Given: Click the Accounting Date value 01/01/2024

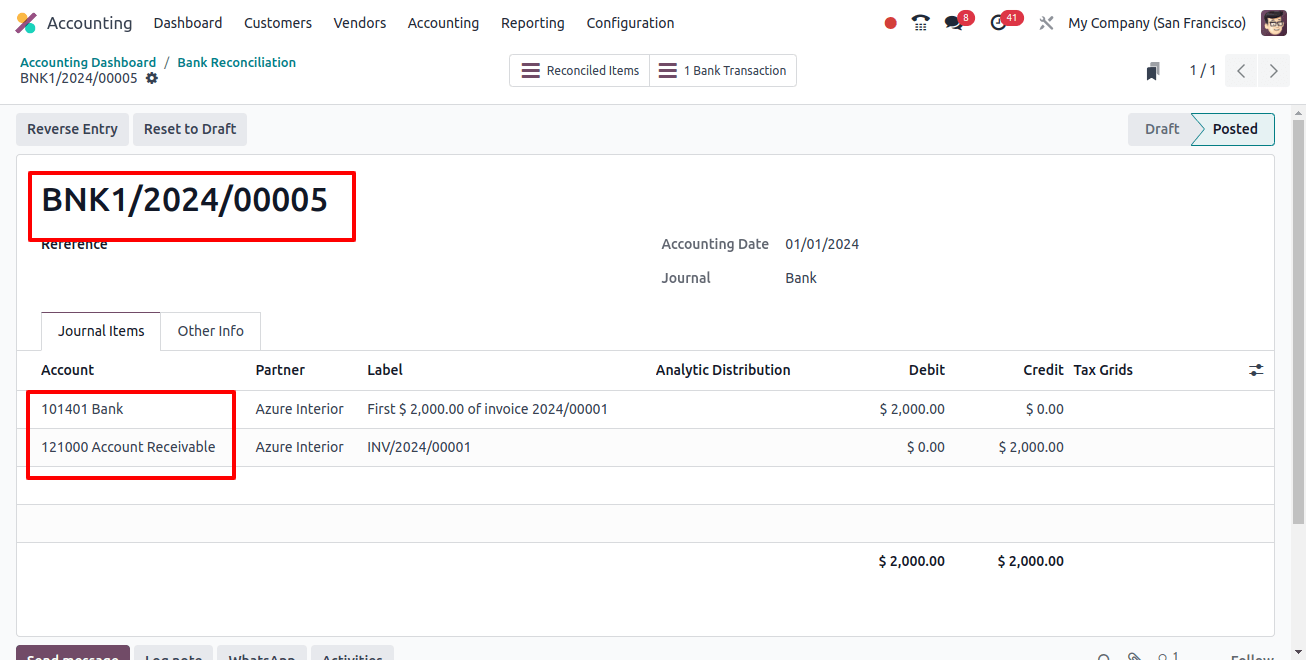Looking at the screenshot, I should coord(822,244).
